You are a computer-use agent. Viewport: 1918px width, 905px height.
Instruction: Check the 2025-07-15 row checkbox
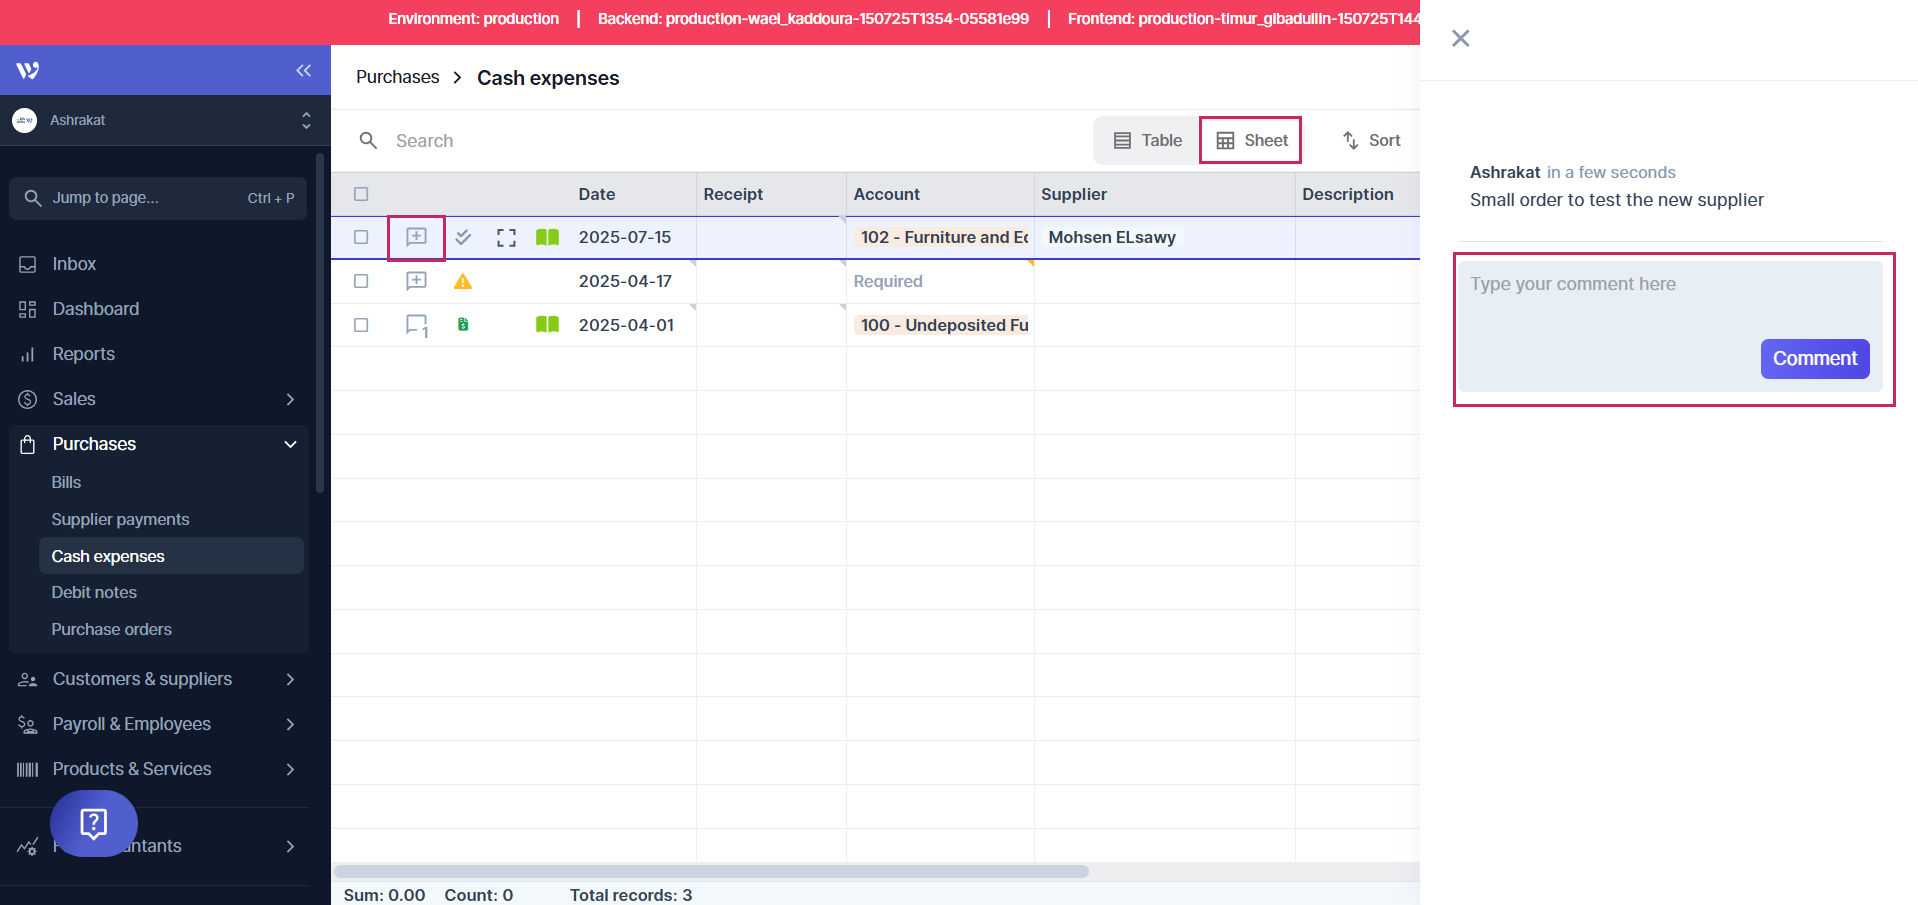[361, 237]
